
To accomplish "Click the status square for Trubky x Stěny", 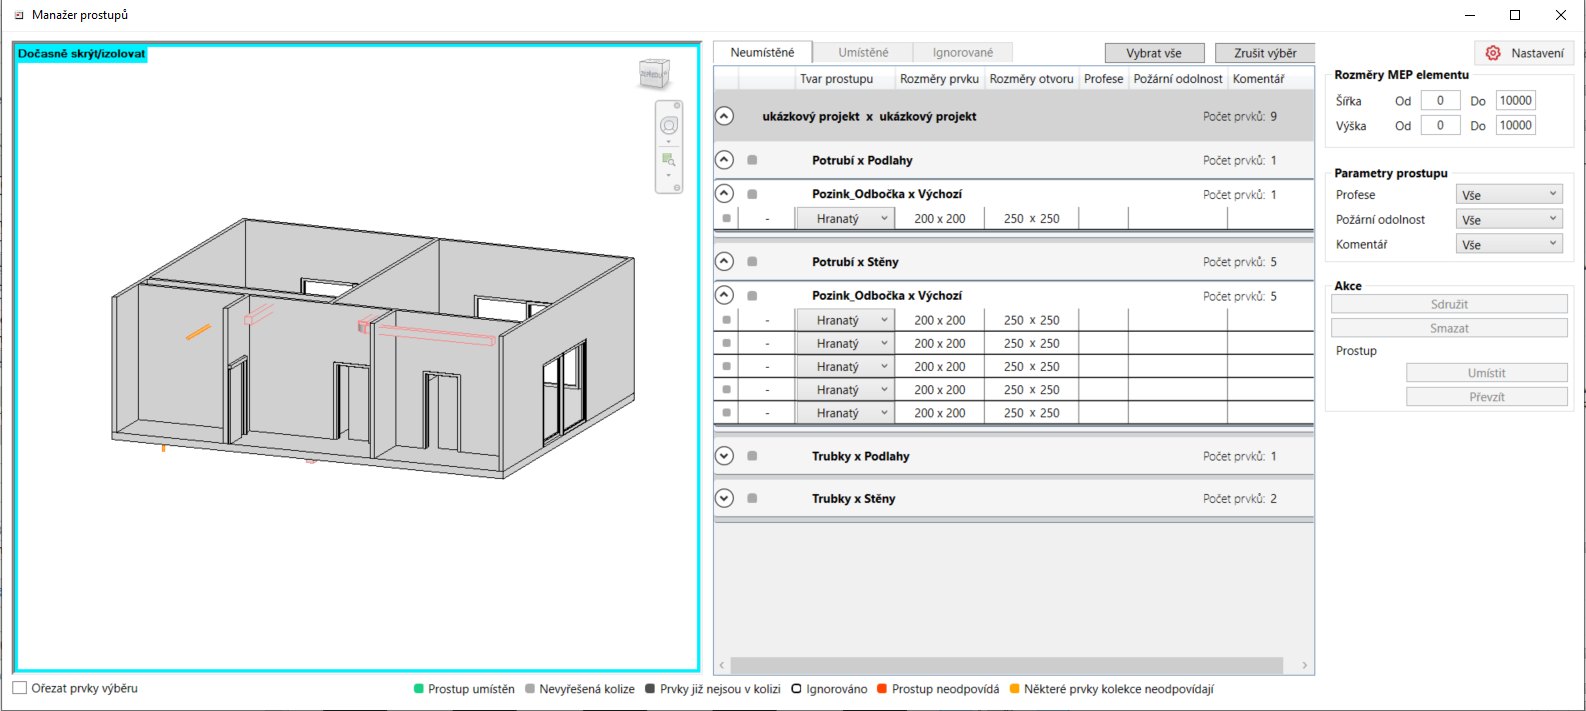I will (752, 498).
